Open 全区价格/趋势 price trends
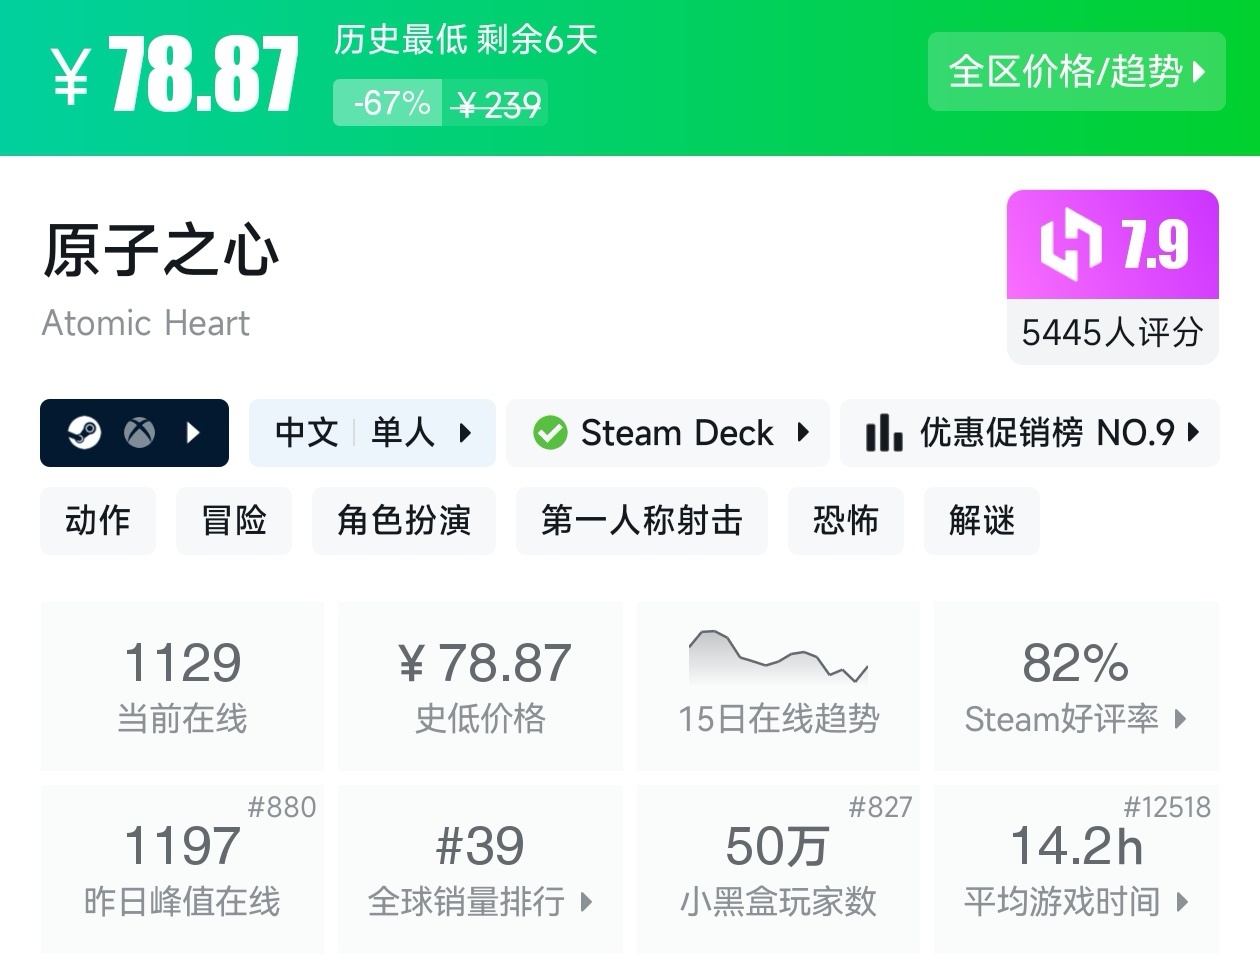The height and width of the screenshot is (964, 1260). pyautogui.click(x=1077, y=72)
